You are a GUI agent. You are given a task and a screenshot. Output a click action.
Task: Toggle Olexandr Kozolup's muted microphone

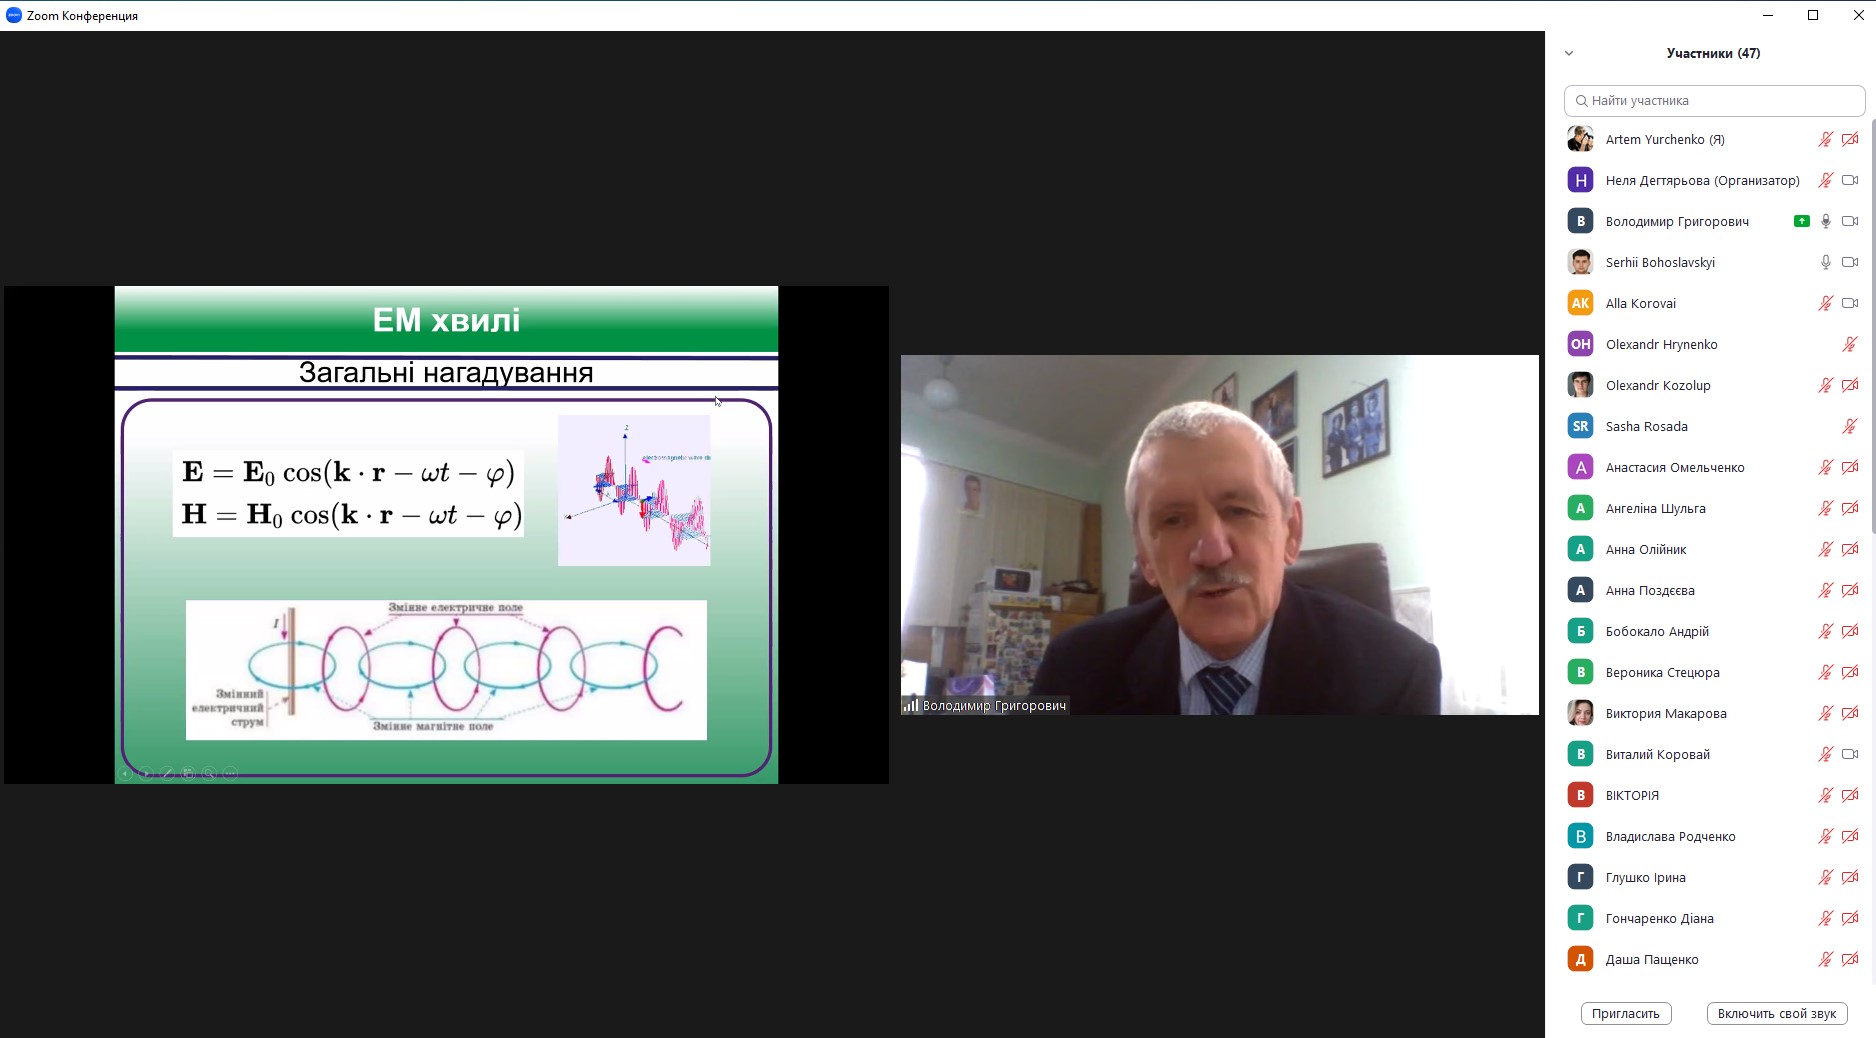coord(1825,385)
